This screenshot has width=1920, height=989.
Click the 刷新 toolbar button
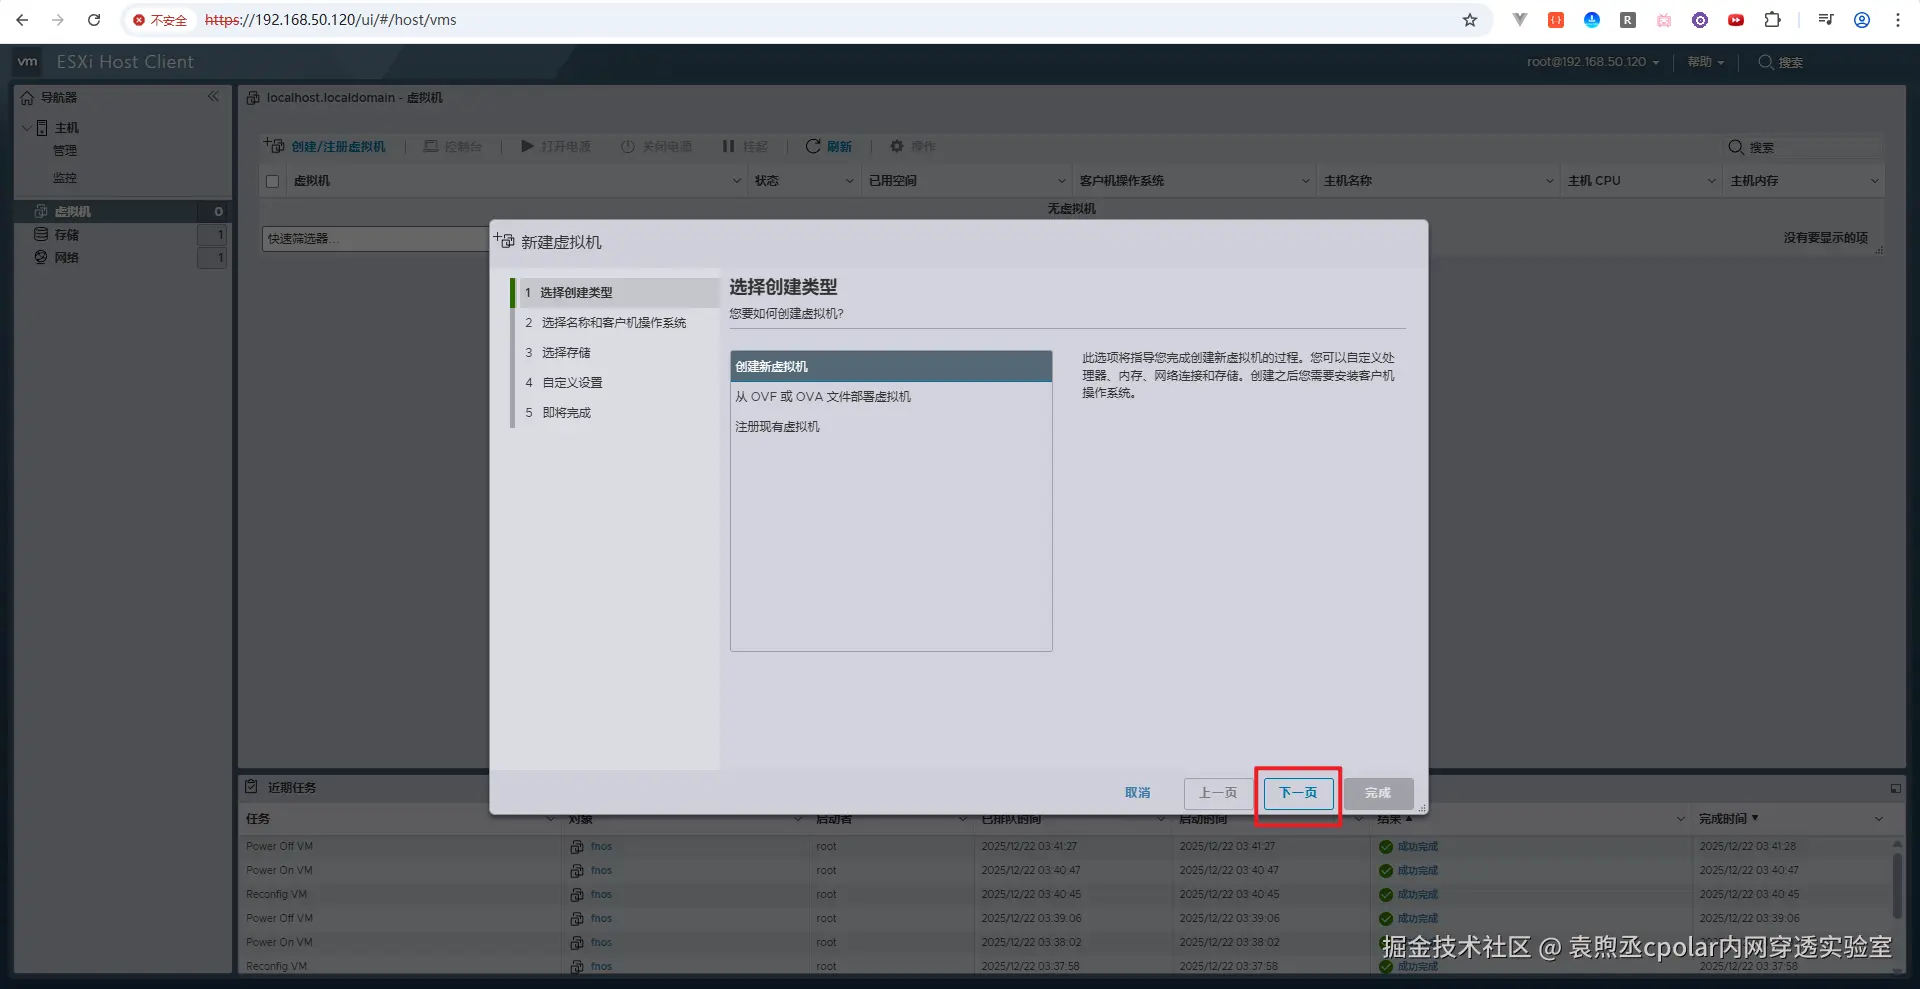click(x=829, y=146)
